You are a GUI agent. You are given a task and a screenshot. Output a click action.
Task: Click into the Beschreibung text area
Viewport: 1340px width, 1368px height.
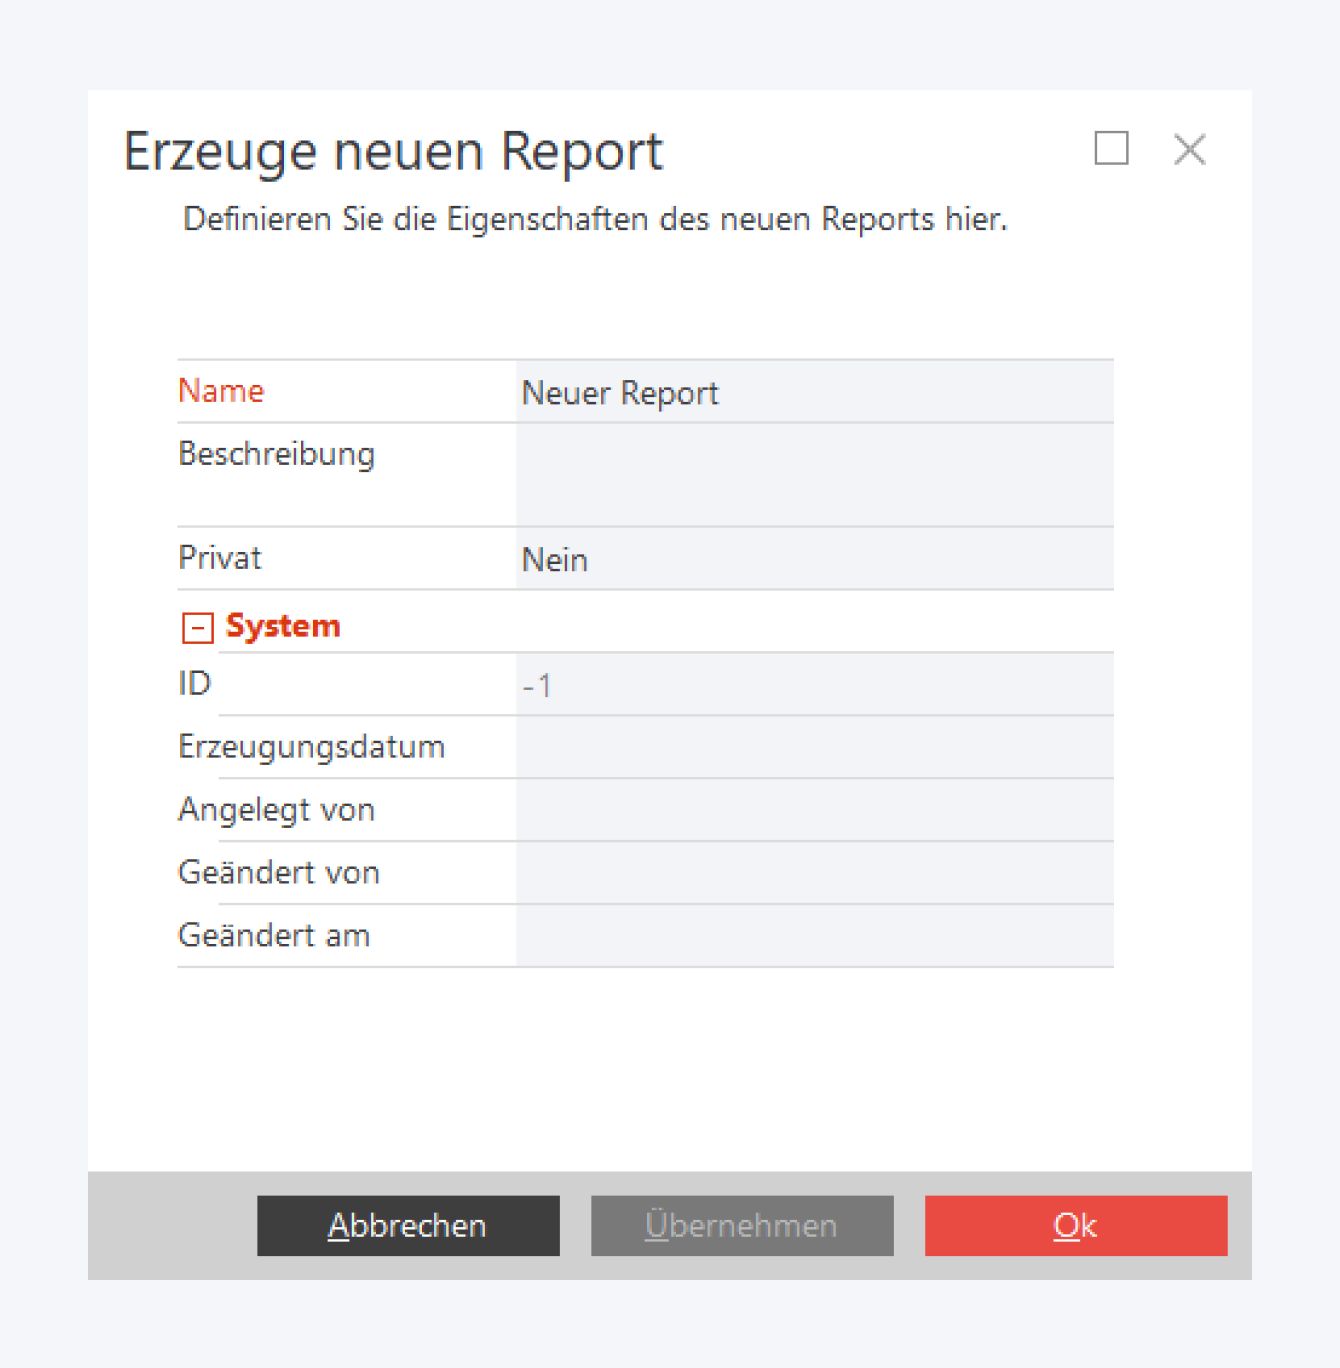point(814,475)
